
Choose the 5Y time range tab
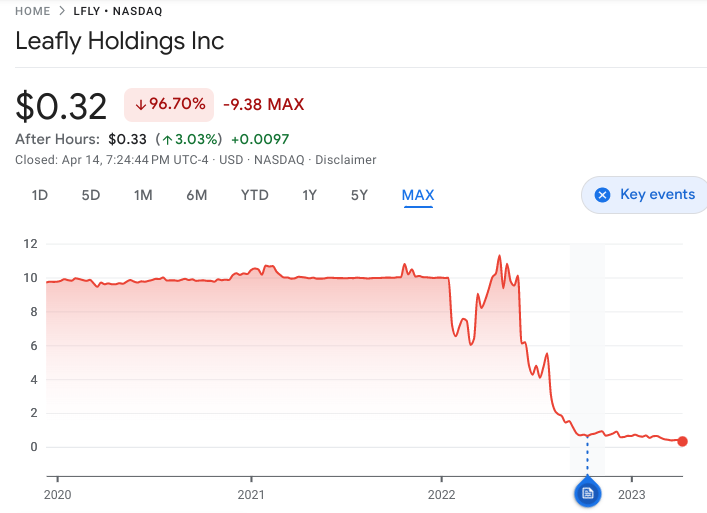pyautogui.click(x=360, y=195)
